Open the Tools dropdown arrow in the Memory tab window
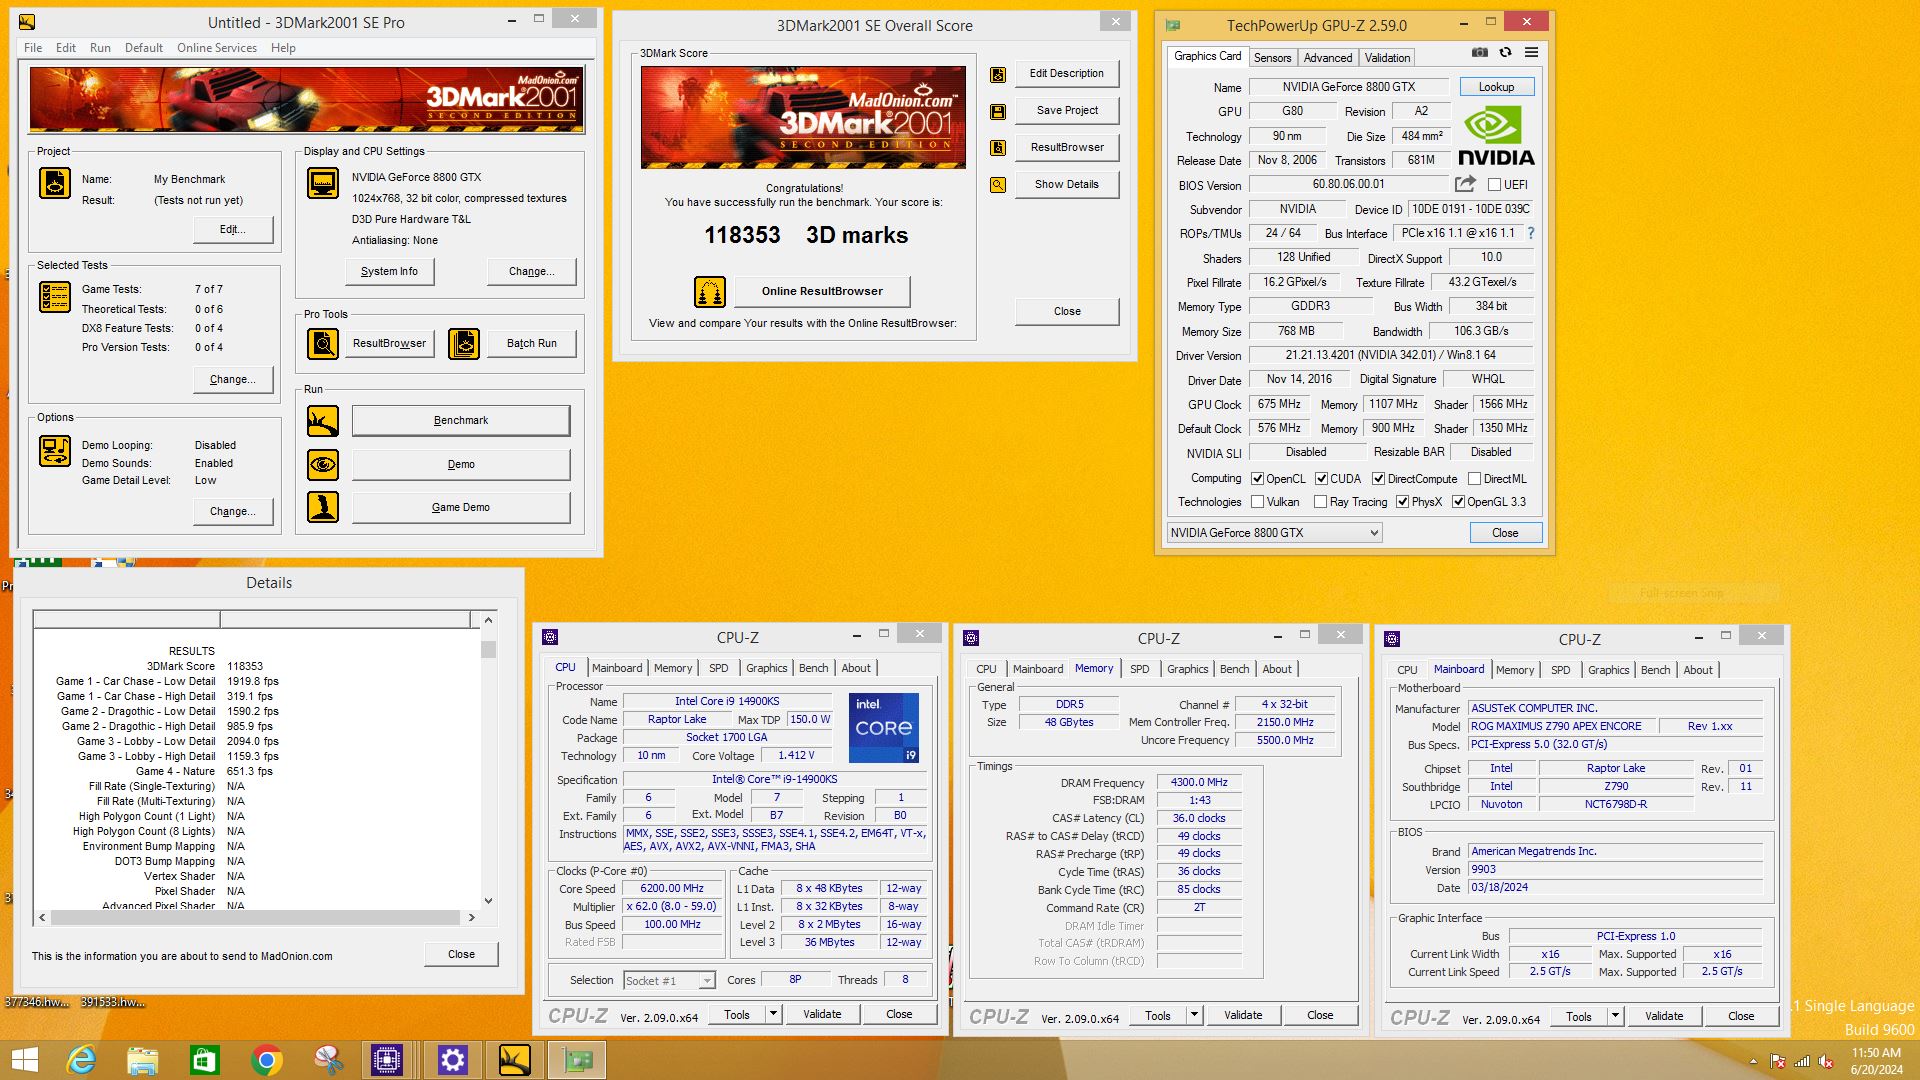The height and width of the screenshot is (1080, 1920). point(1194,1015)
